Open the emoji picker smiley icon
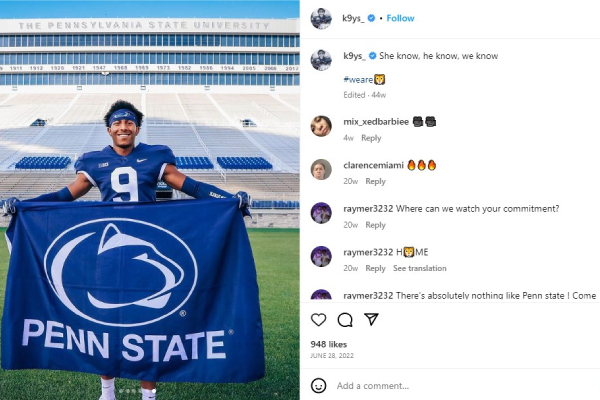 pyautogui.click(x=319, y=385)
